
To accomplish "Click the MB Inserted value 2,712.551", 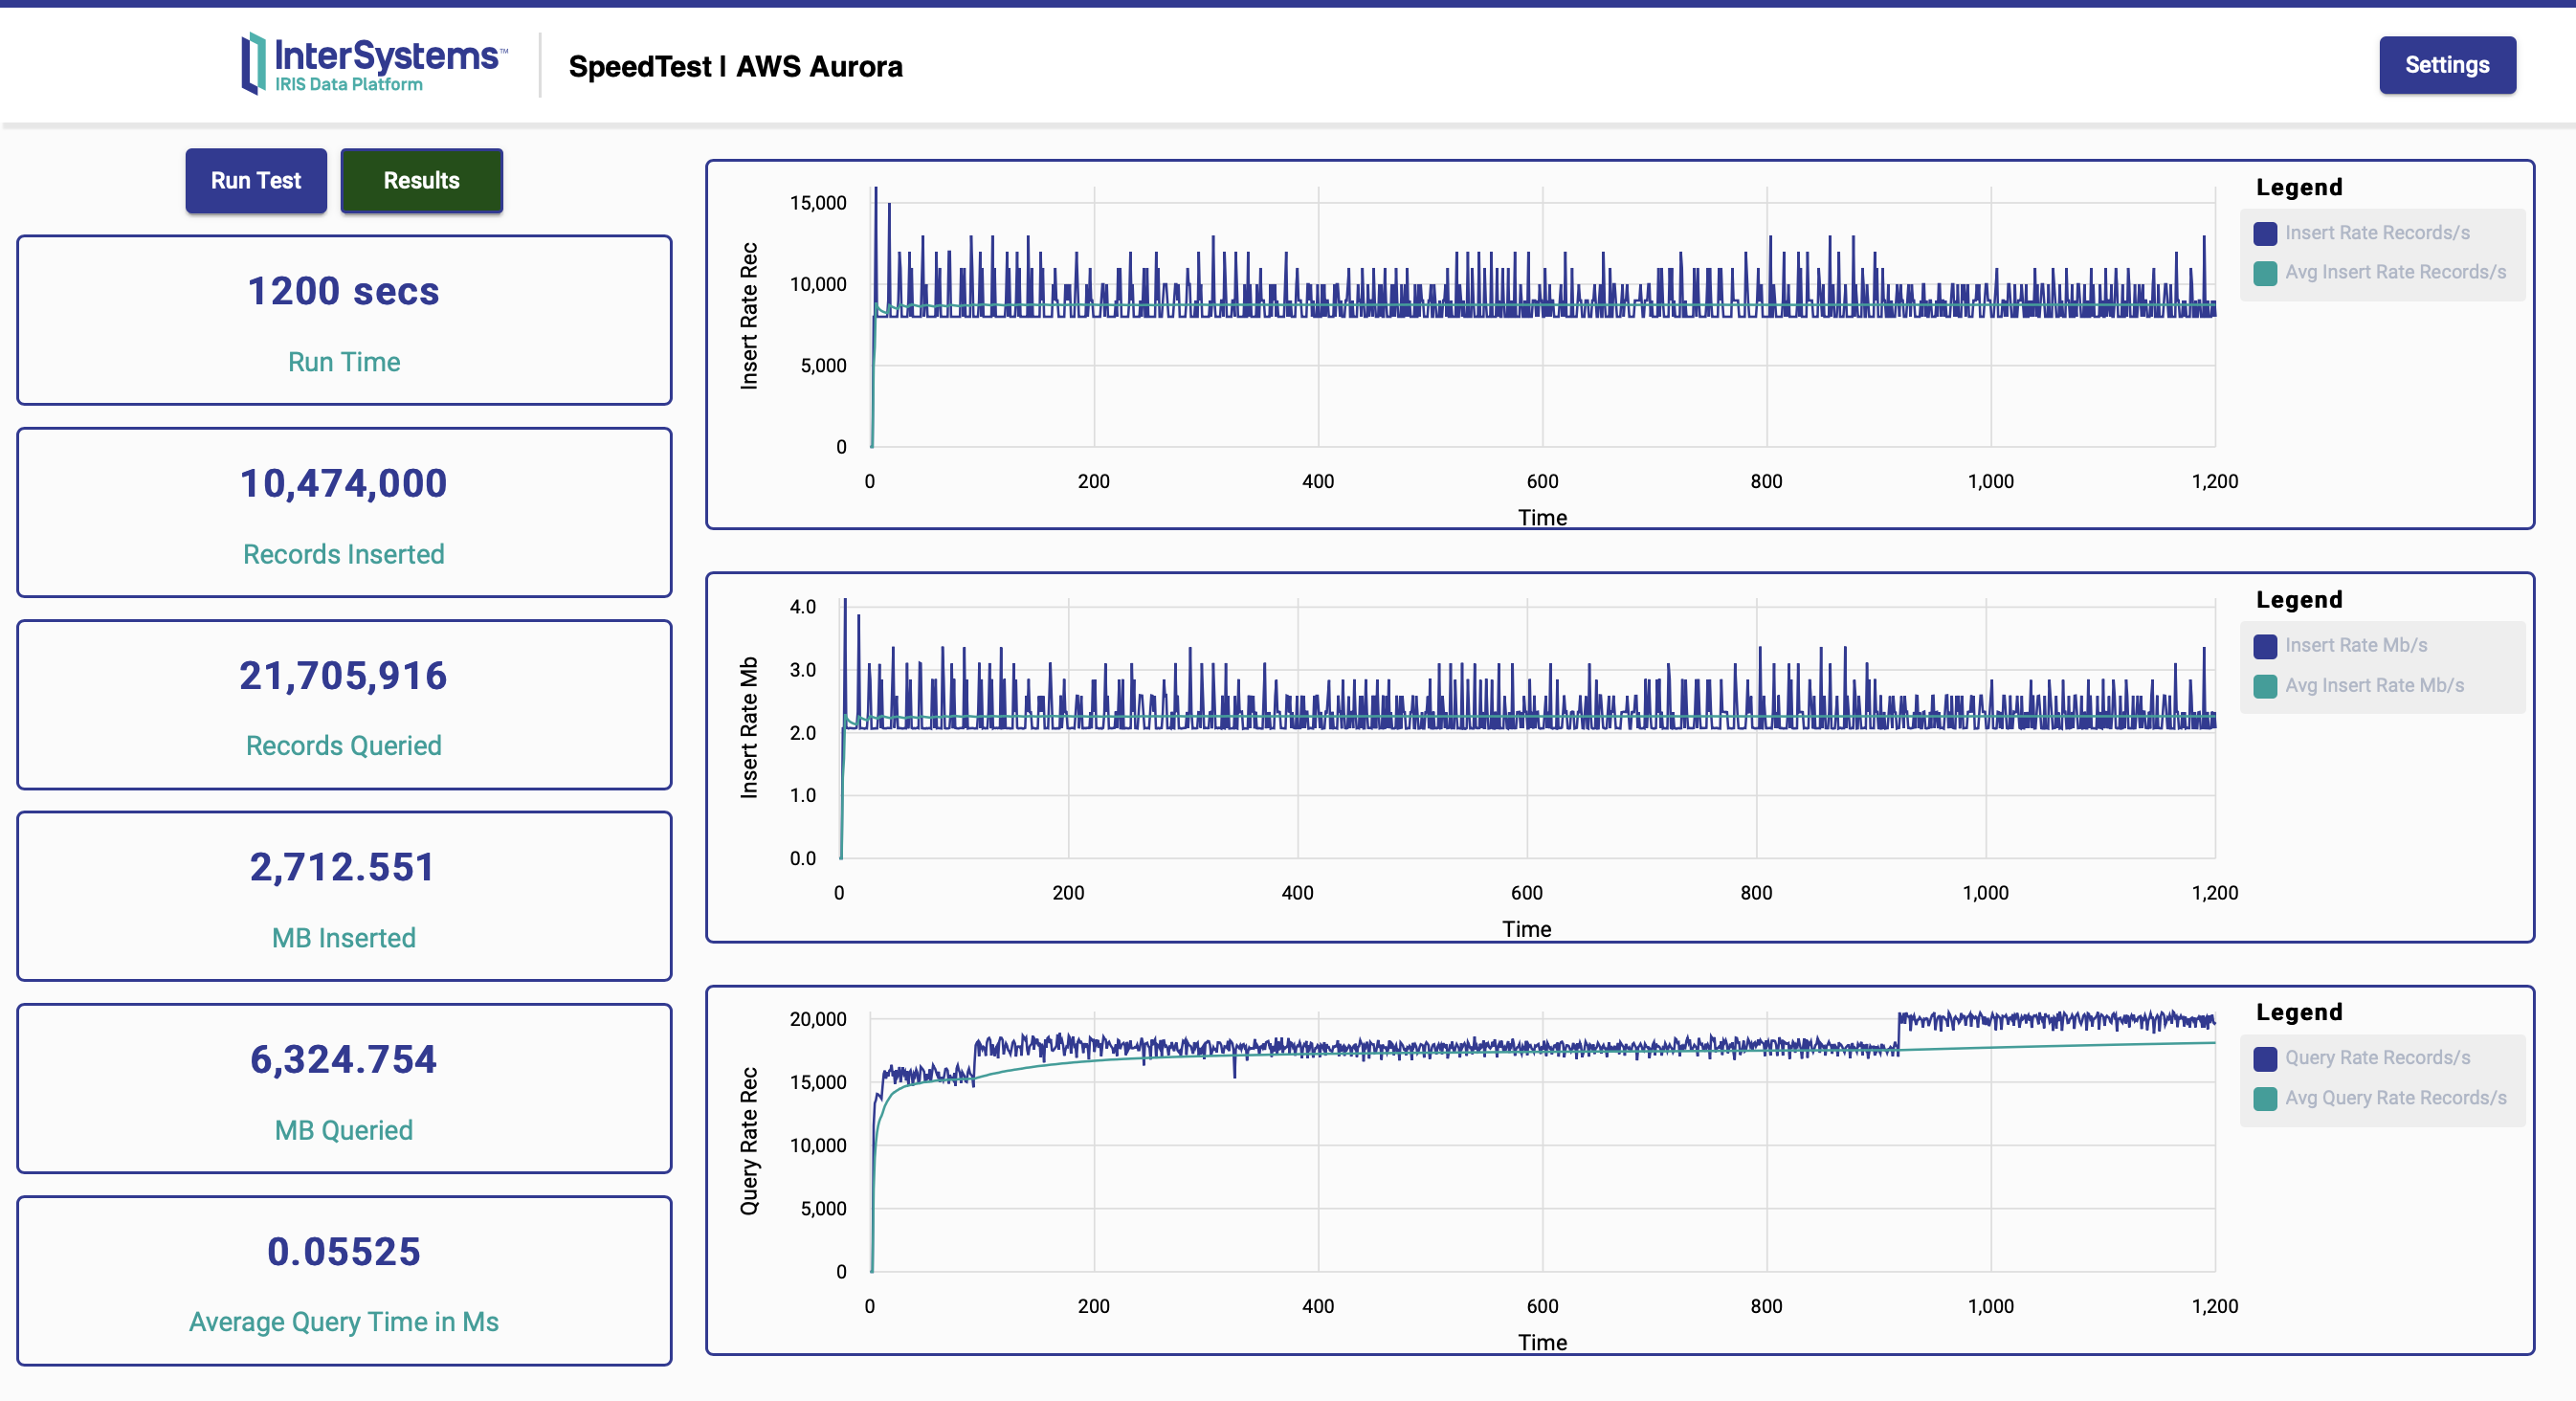I will (x=343, y=867).
